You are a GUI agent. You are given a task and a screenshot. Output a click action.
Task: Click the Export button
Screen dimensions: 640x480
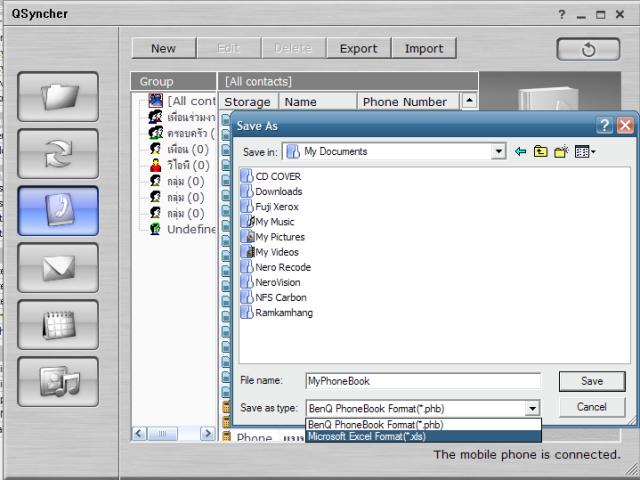pyautogui.click(x=358, y=48)
